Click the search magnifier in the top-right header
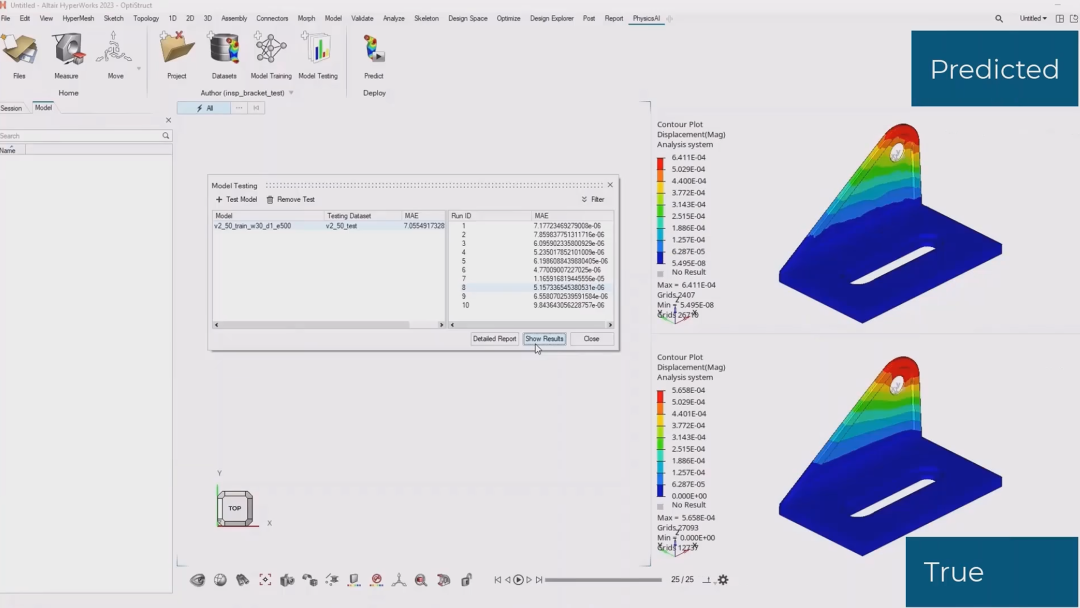Screen dimensions: 1080x608 click(999, 19)
